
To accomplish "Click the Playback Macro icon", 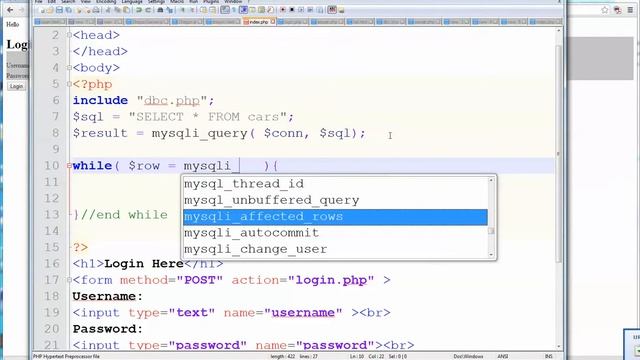I will pos(301,10).
